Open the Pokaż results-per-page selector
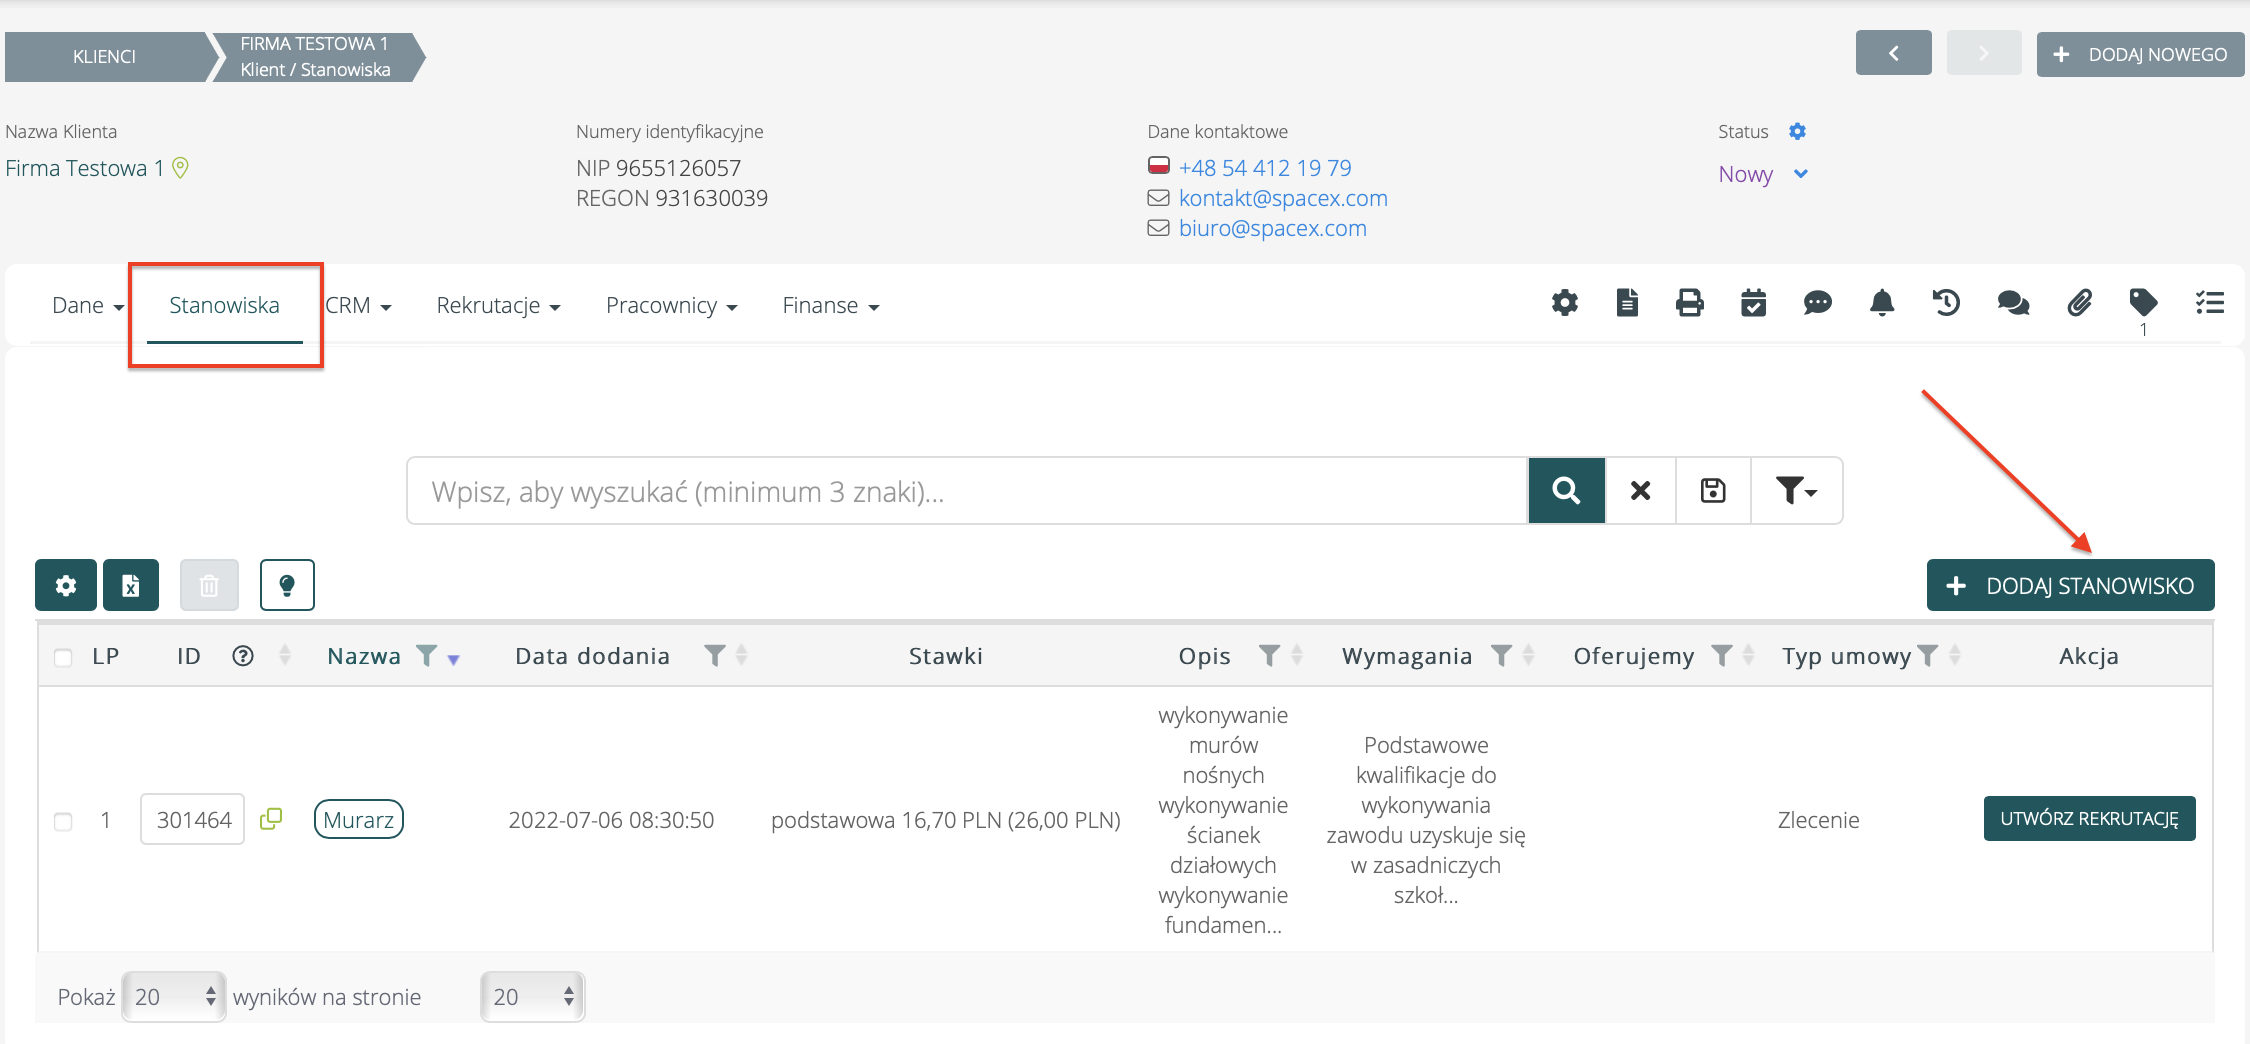Image resolution: width=2250 pixels, height=1044 pixels. pyautogui.click(x=174, y=997)
